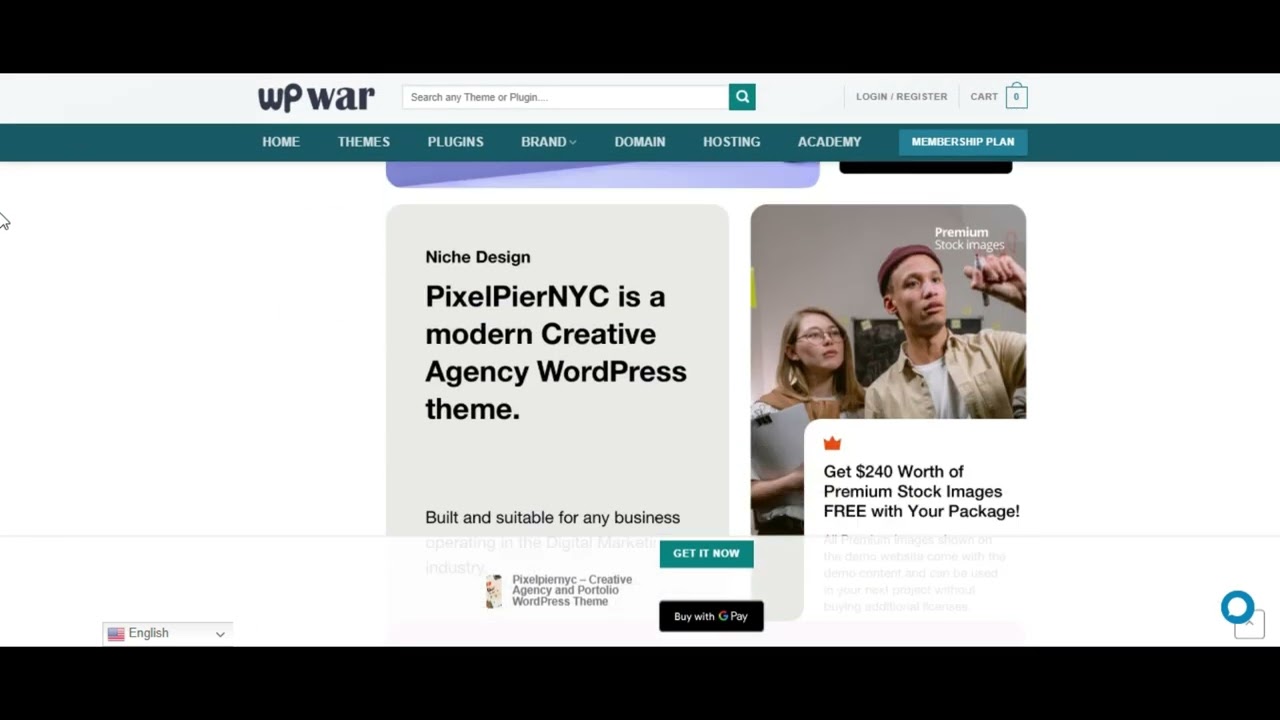
Task: Open the ACADEMY menu item
Action: click(x=830, y=142)
